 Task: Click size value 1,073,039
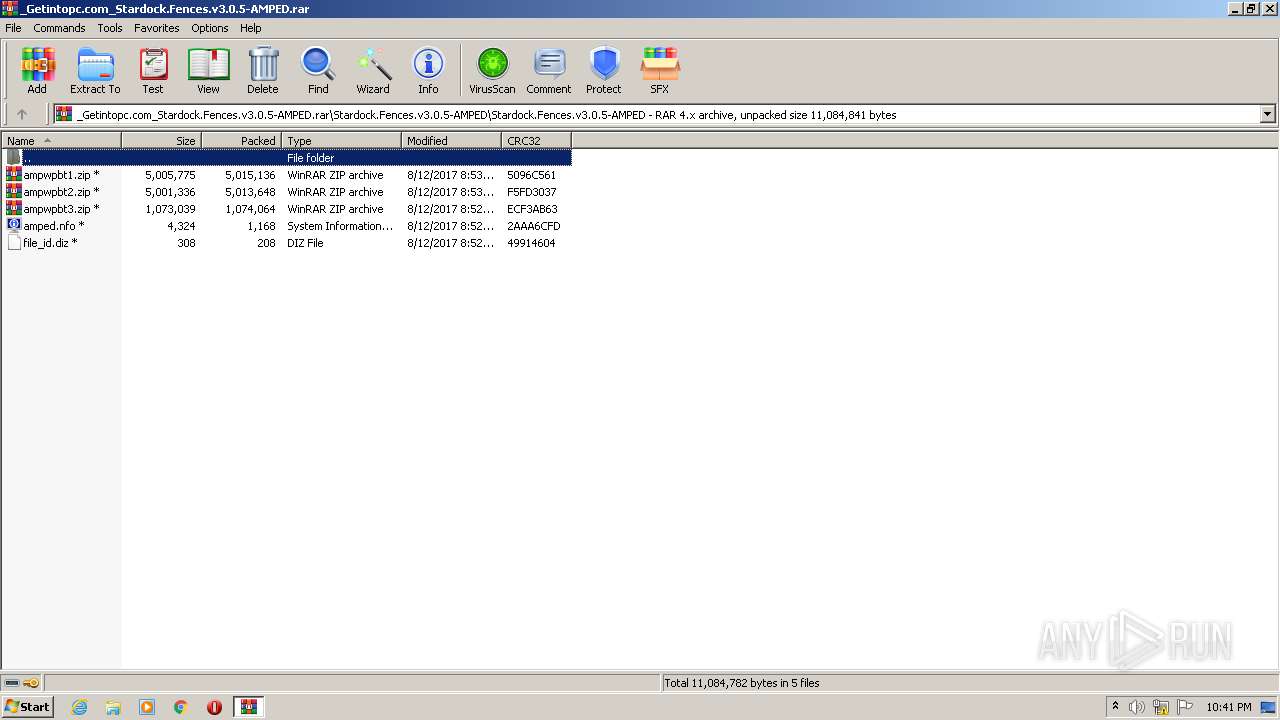(x=170, y=209)
